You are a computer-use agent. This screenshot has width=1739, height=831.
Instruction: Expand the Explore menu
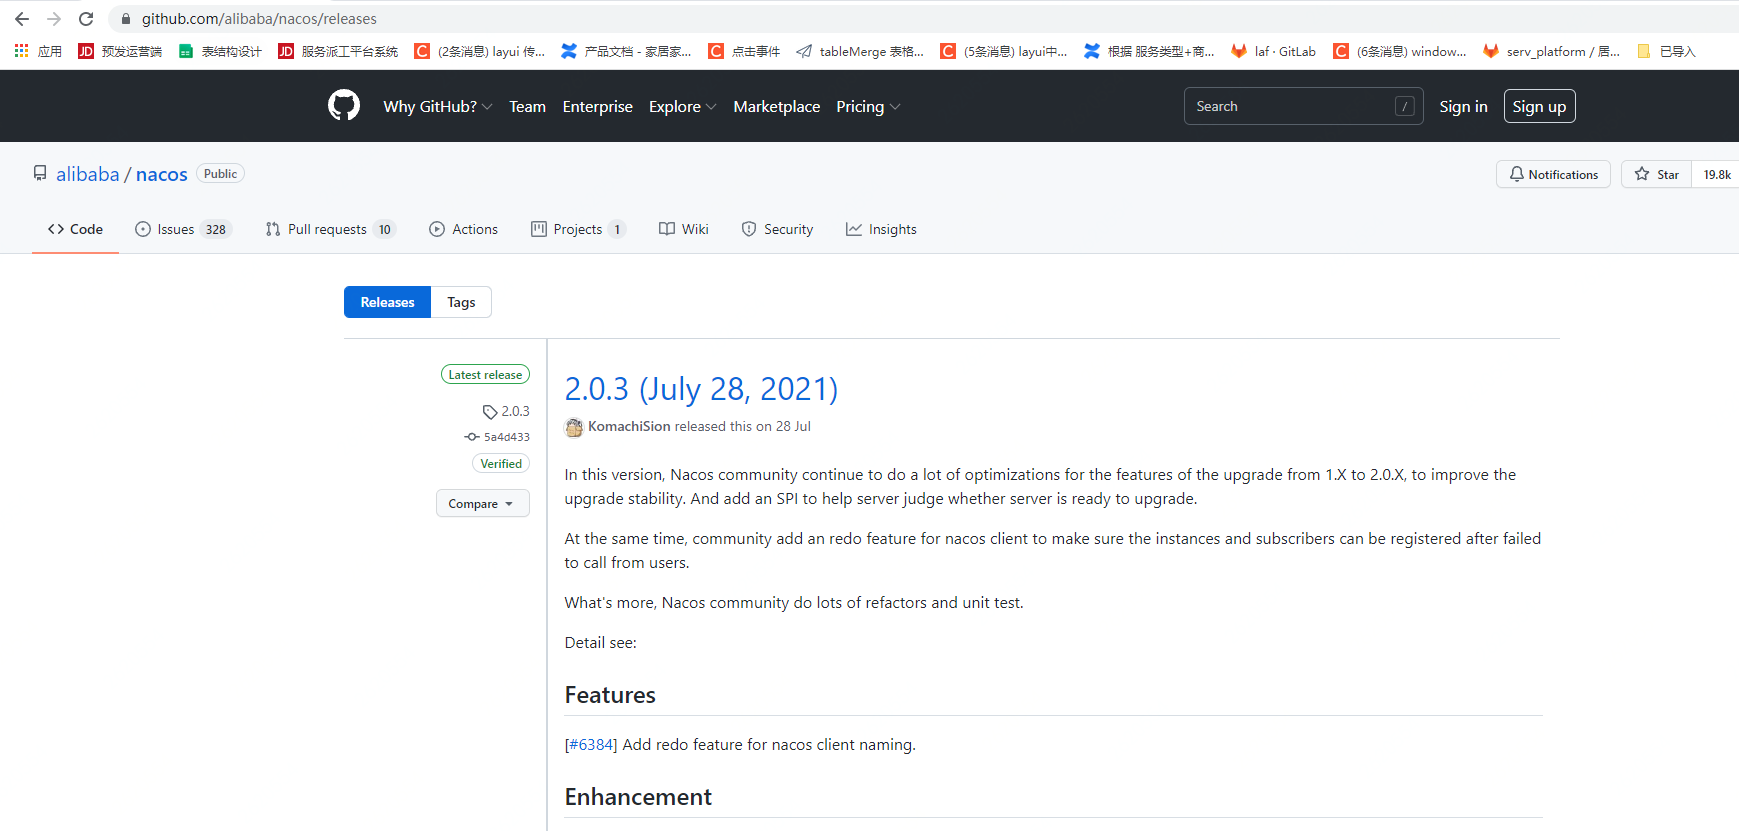coord(682,106)
